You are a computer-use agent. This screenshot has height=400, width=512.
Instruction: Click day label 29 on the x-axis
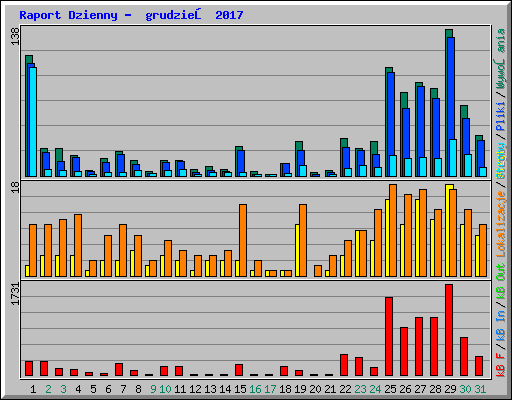point(450,389)
